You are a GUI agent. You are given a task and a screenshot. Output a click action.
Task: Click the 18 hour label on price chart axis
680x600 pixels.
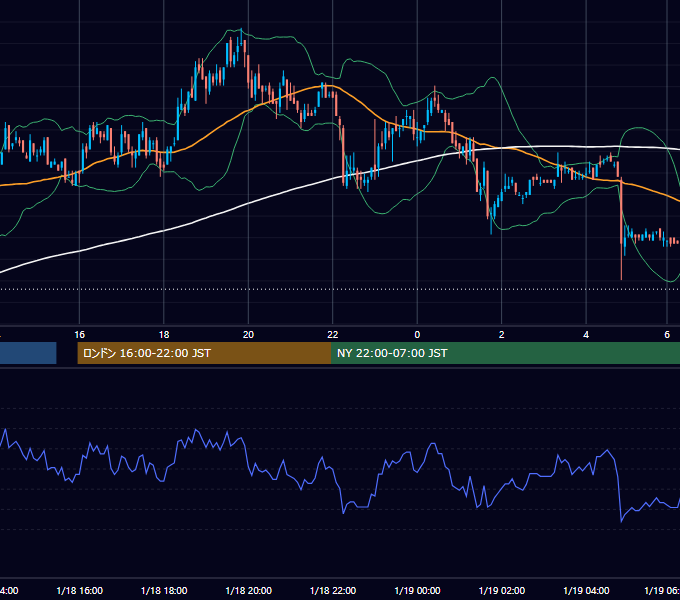(164, 335)
